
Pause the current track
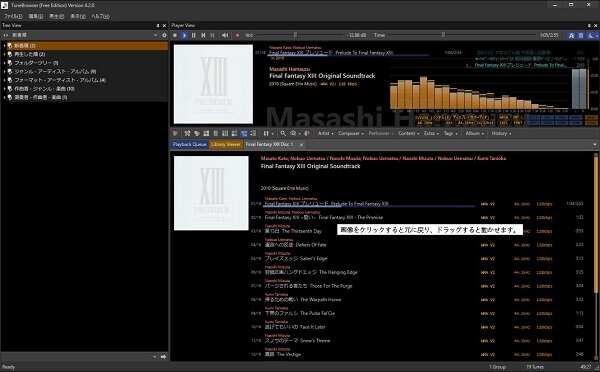pos(194,35)
